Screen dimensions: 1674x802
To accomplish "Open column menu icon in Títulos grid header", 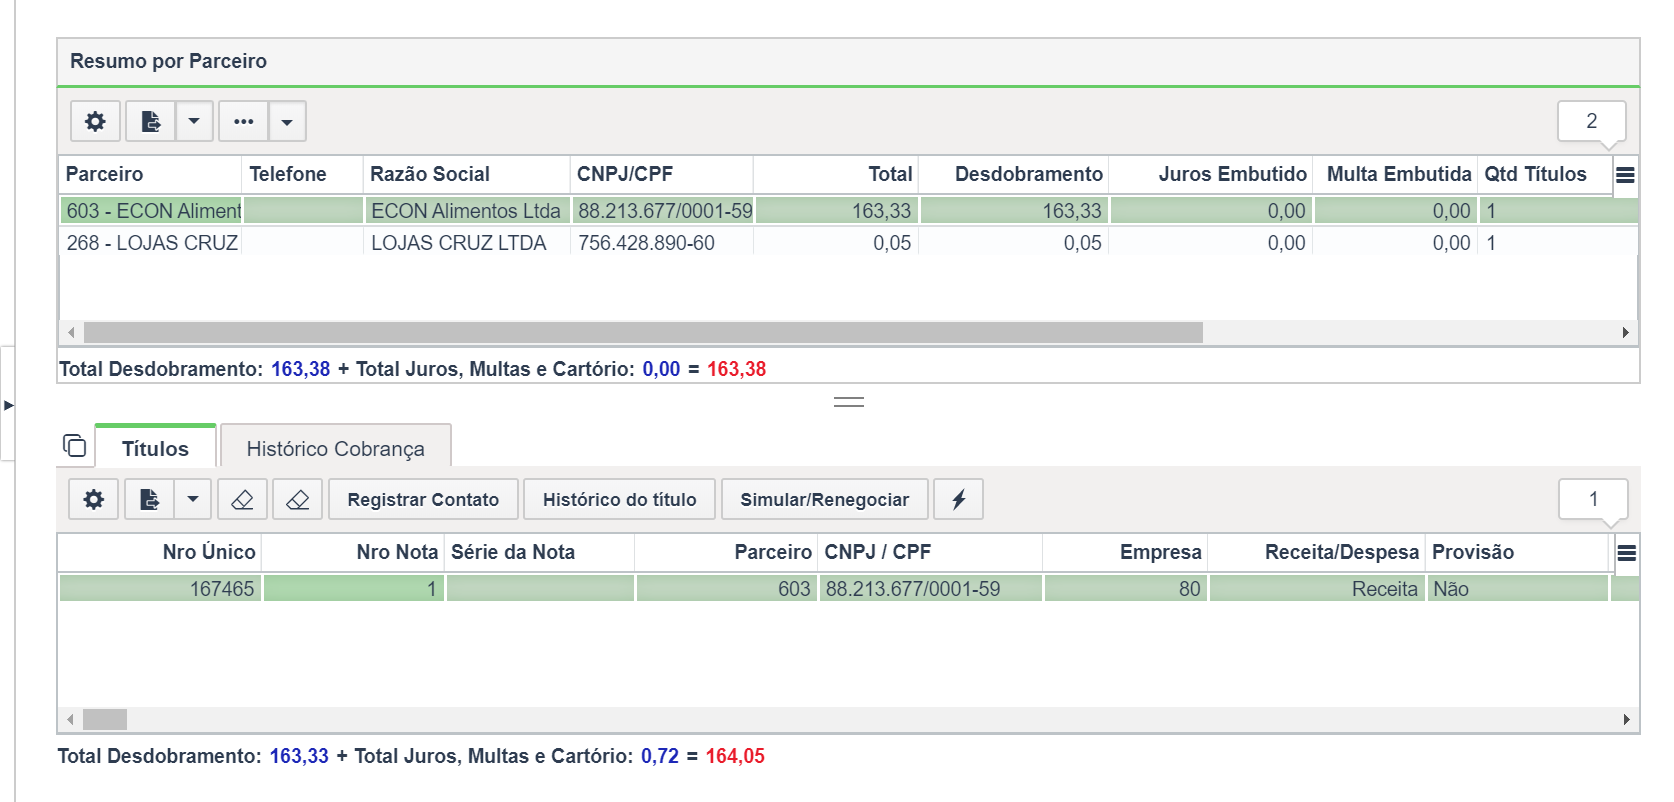I will (x=1626, y=553).
